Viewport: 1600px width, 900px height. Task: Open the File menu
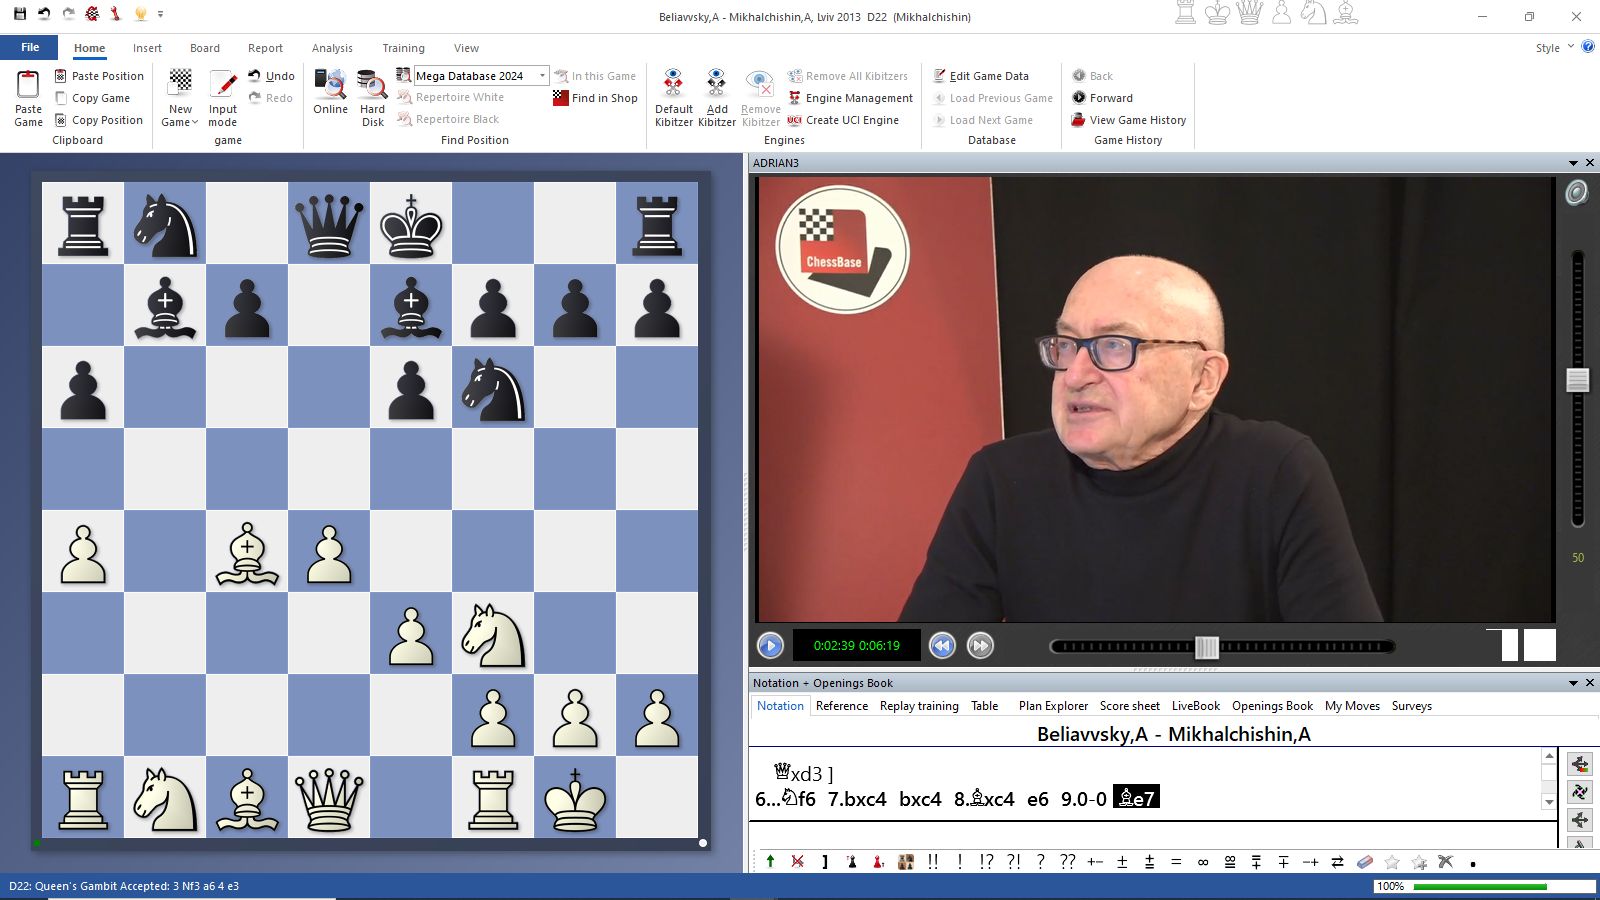coord(30,47)
